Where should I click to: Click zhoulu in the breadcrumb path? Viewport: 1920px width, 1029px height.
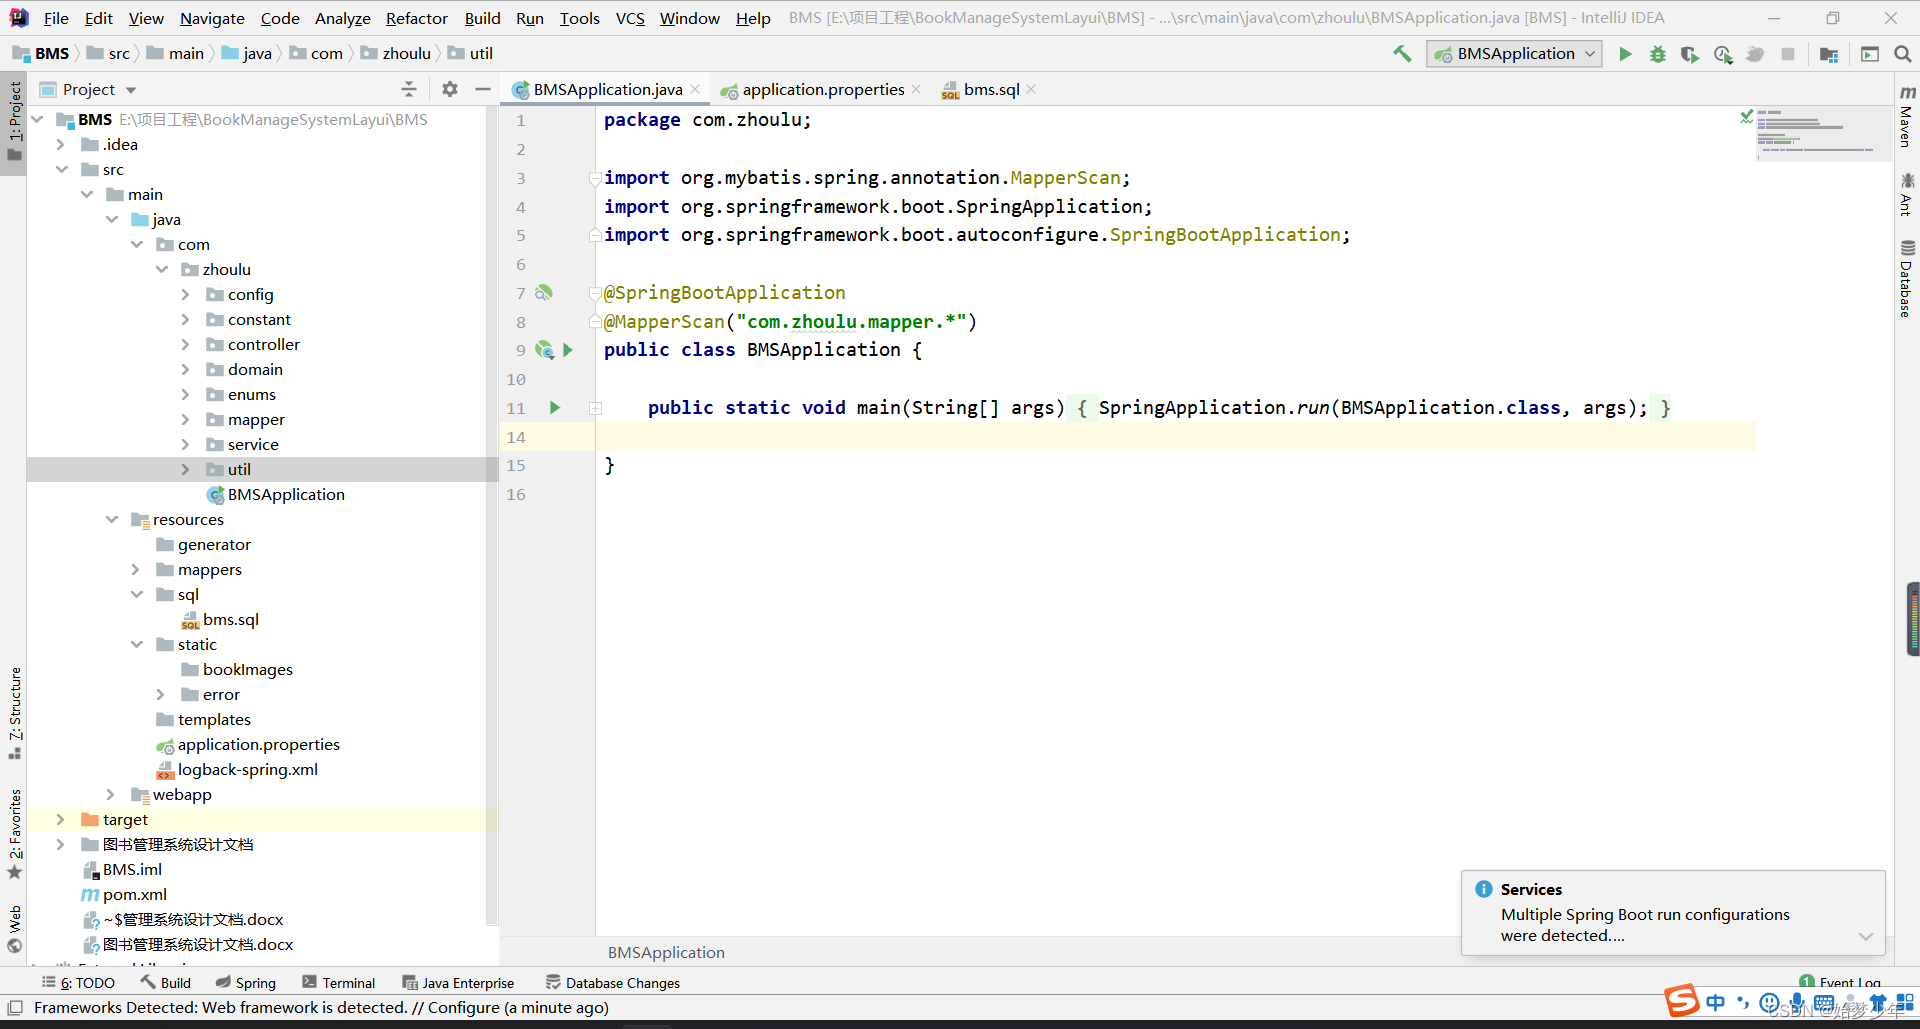(x=406, y=54)
